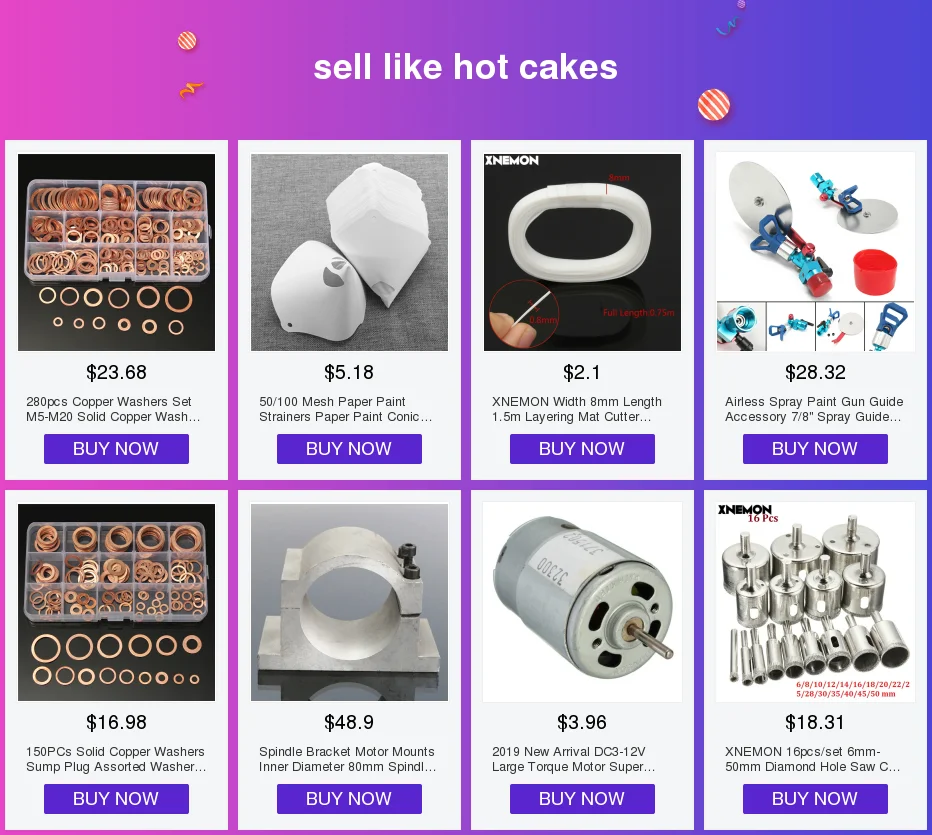Open the aluminum spindle bracket image
Viewport: 932px width, 835px height.
(350, 602)
